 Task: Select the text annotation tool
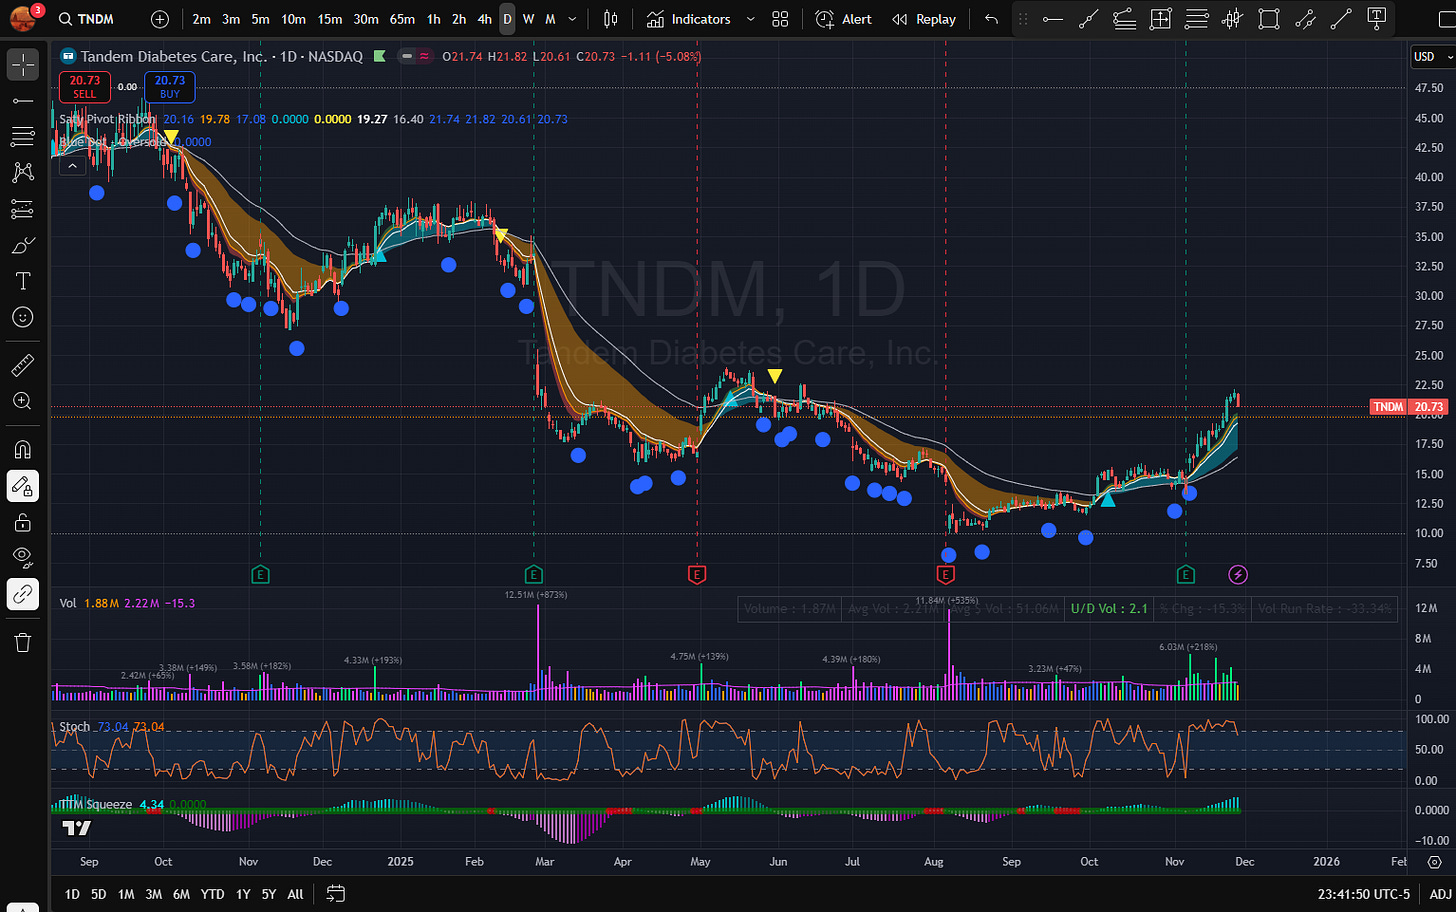[22, 281]
